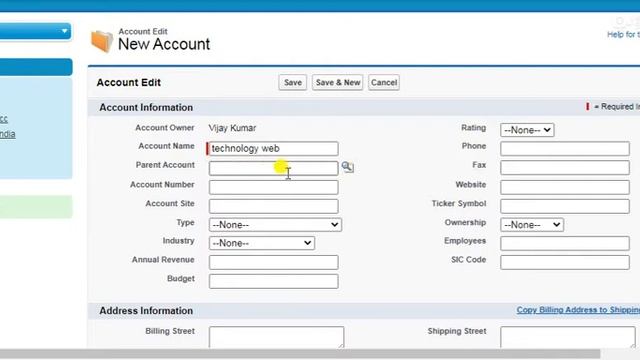
Task: Click the 'Vijay Kumar' owner name
Action: click(x=232, y=128)
